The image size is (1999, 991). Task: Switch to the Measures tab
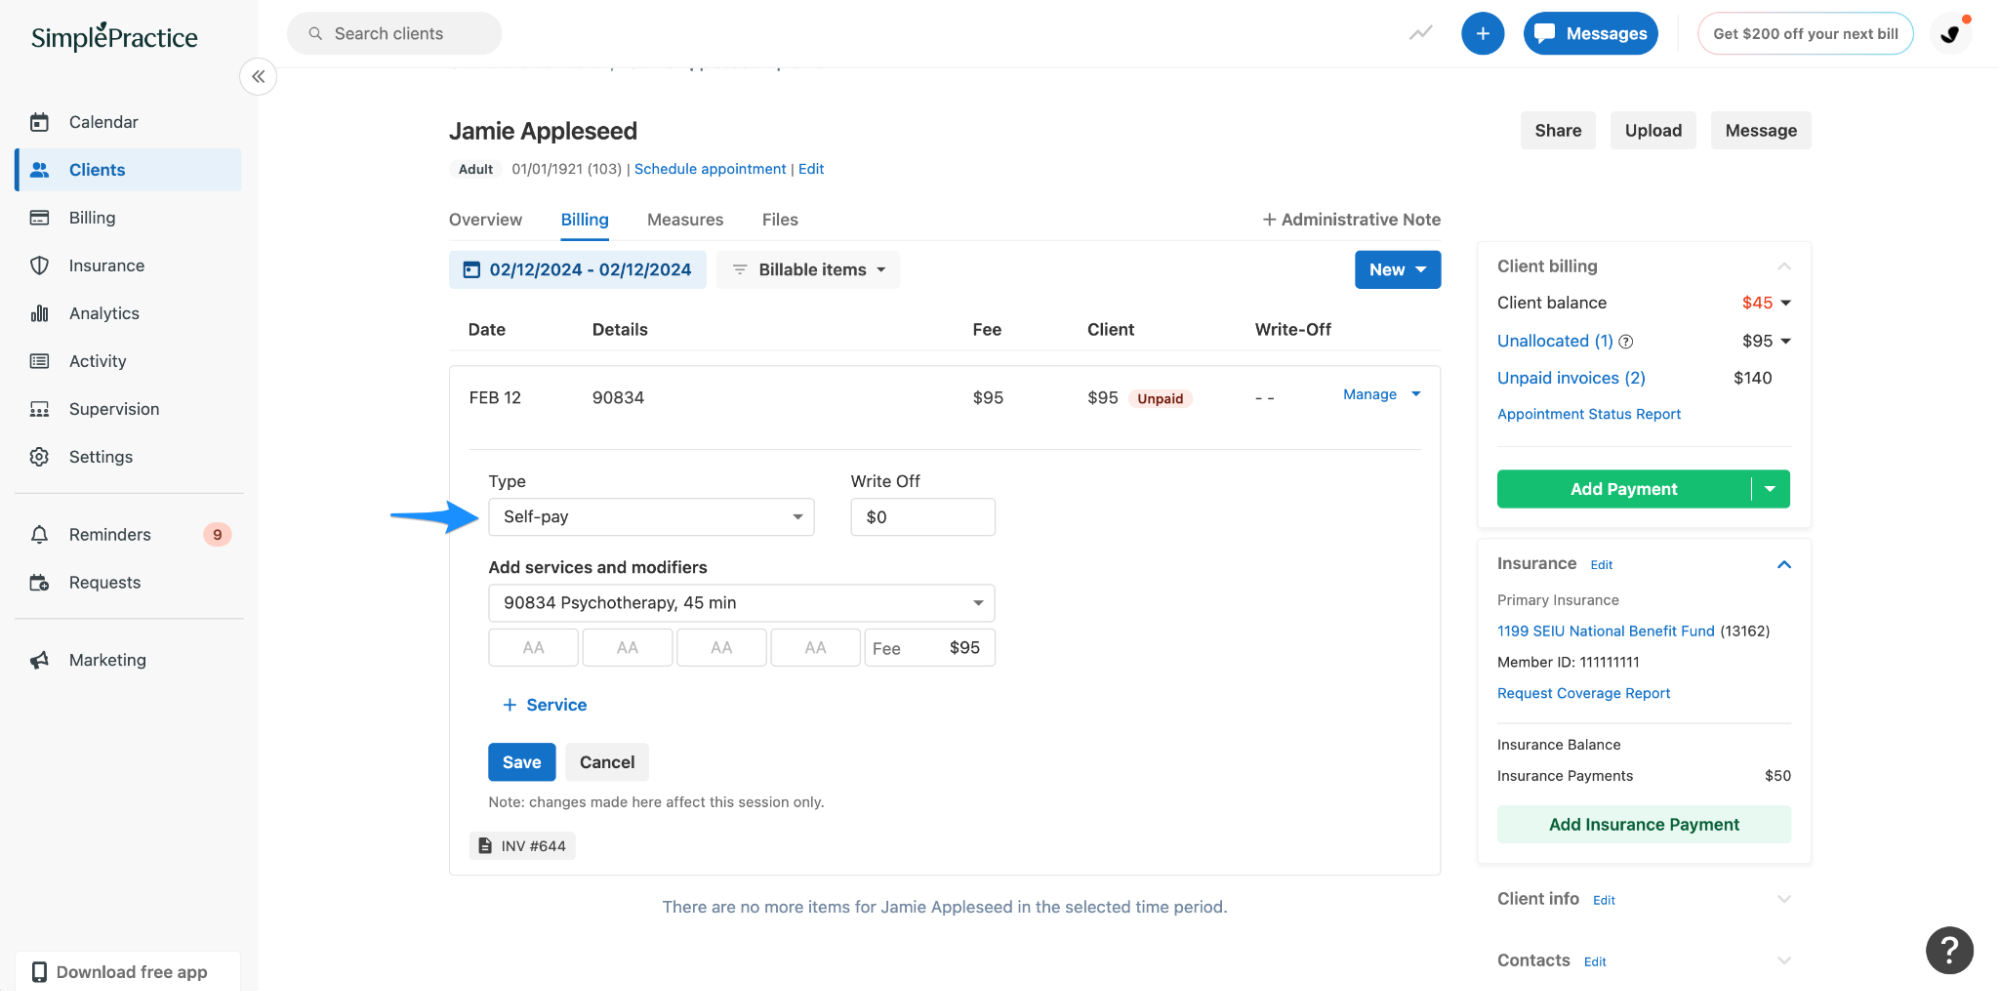point(685,219)
